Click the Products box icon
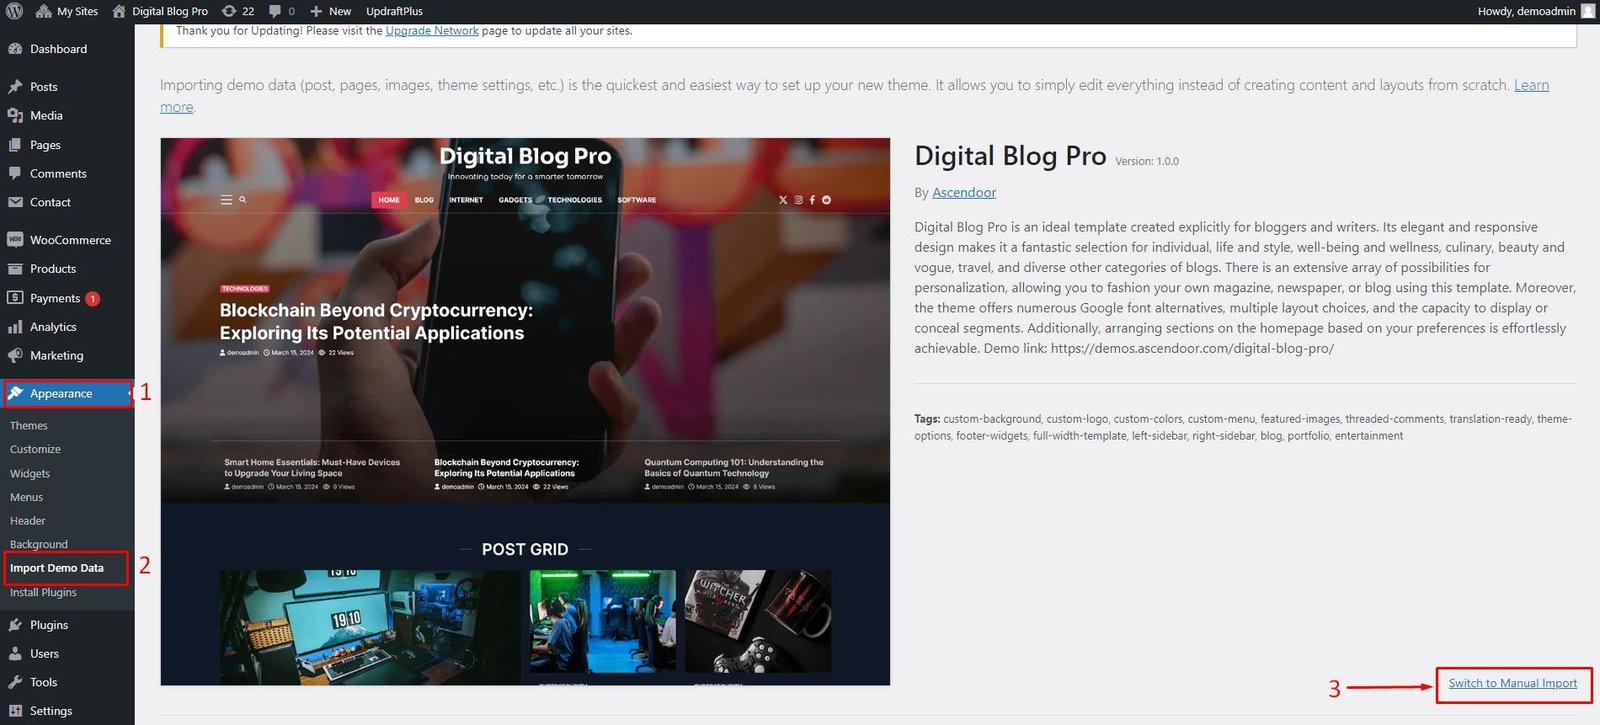This screenshot has height=725, width=1600. coord(15,269)
